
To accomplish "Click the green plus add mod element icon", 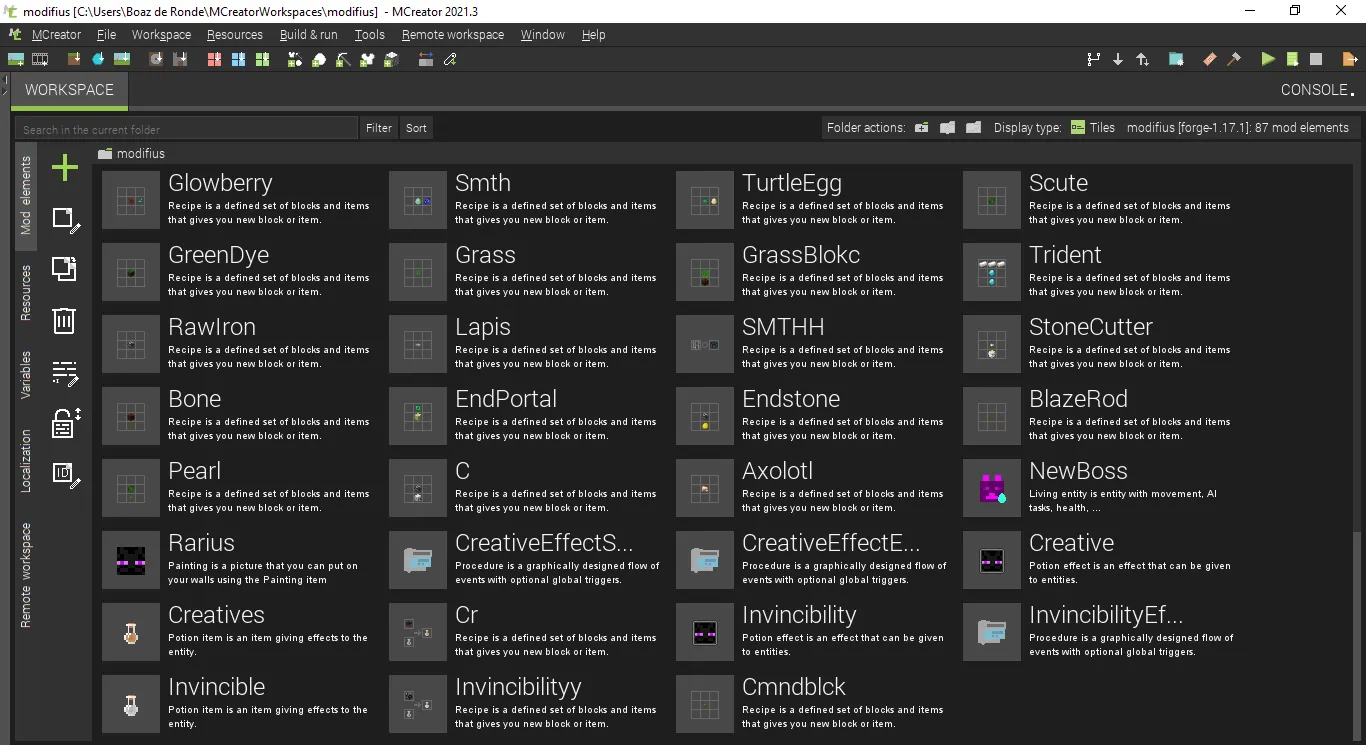I will [65, 167].
